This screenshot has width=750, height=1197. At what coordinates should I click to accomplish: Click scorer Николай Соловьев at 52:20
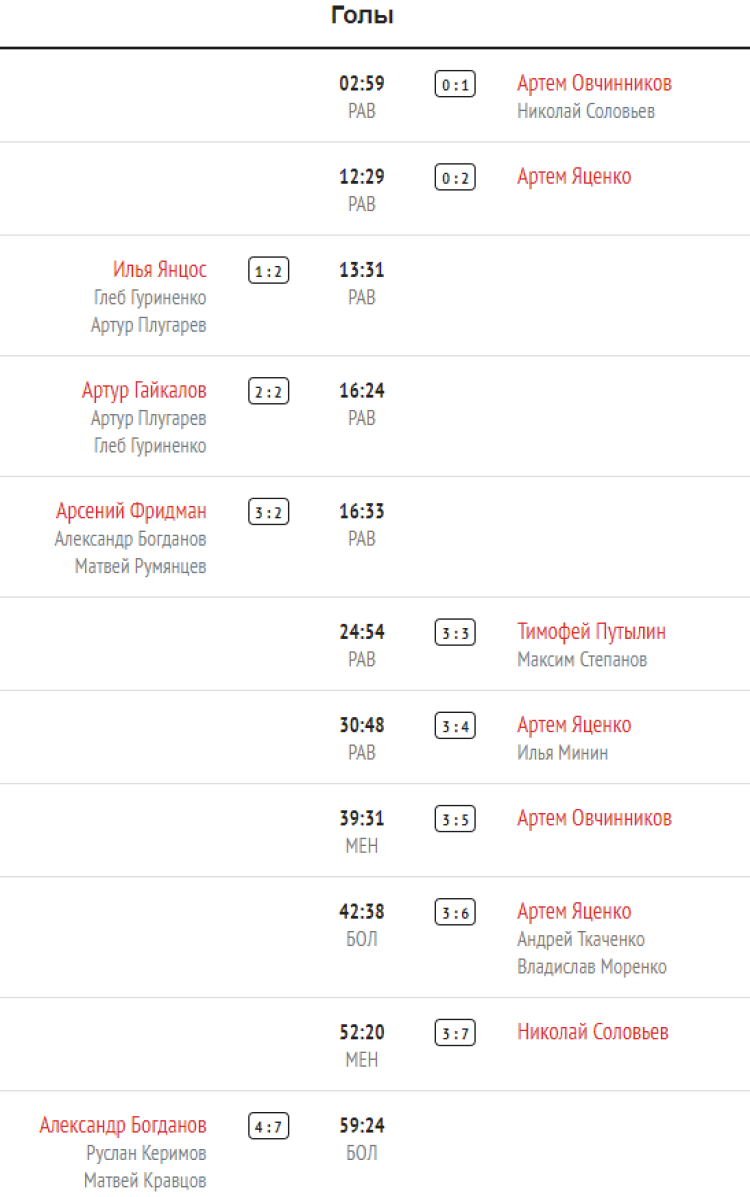click(x=592, y=1032)
